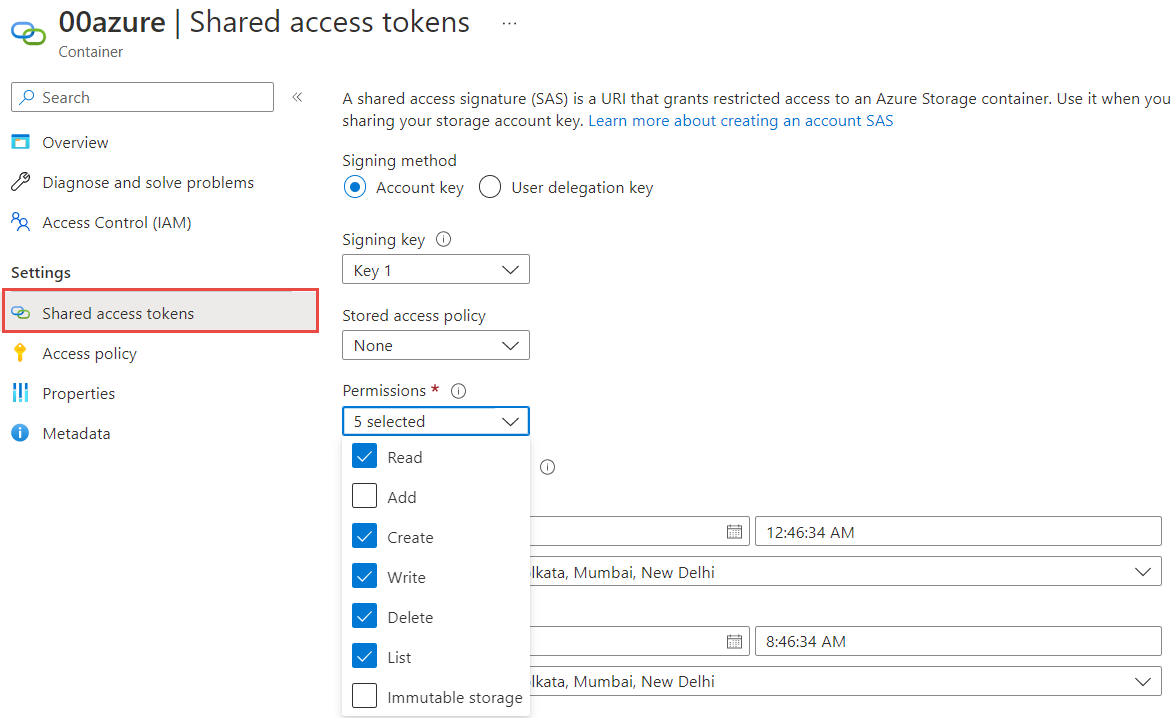Open the Stored access policy dropdown

pyautogui.click(x=435, y=345)
